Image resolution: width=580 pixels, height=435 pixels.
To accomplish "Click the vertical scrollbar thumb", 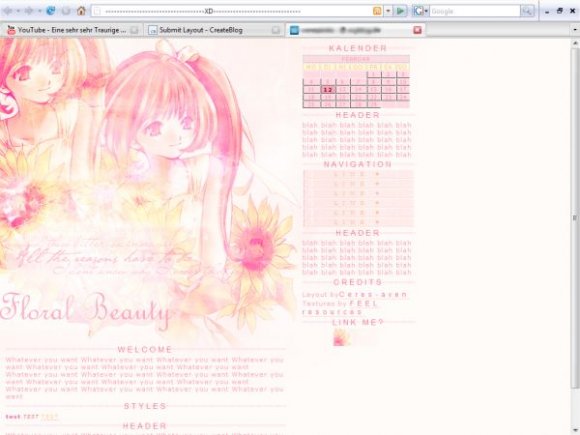I will point(575,218).
